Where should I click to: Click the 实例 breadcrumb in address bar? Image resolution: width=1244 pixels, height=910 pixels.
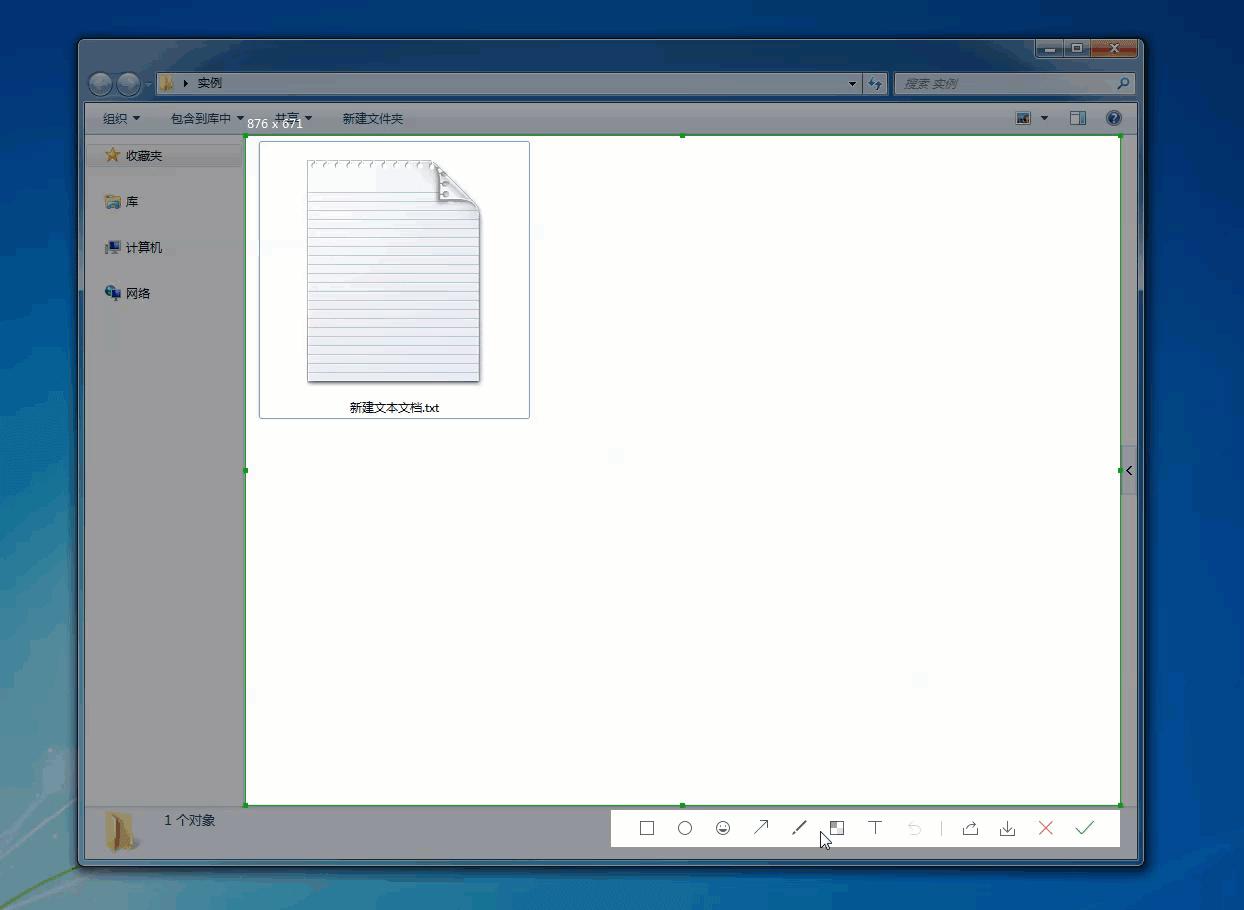pyautogui.click(x=209, y=83)
